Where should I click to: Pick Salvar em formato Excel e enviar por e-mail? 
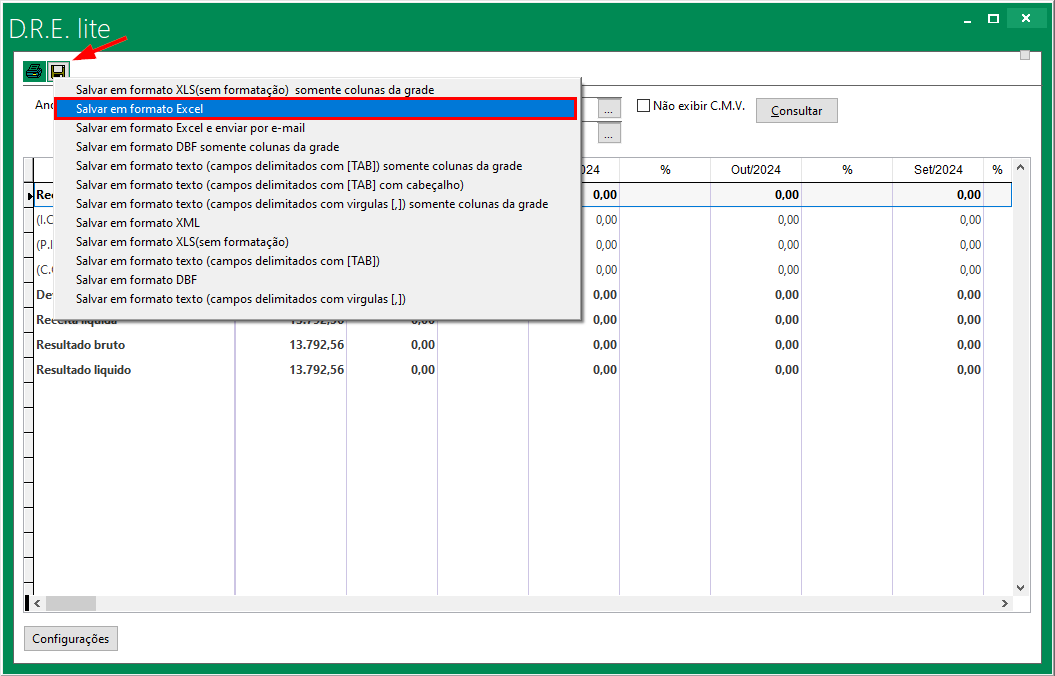pyautogui.click(x=190, y=128)
